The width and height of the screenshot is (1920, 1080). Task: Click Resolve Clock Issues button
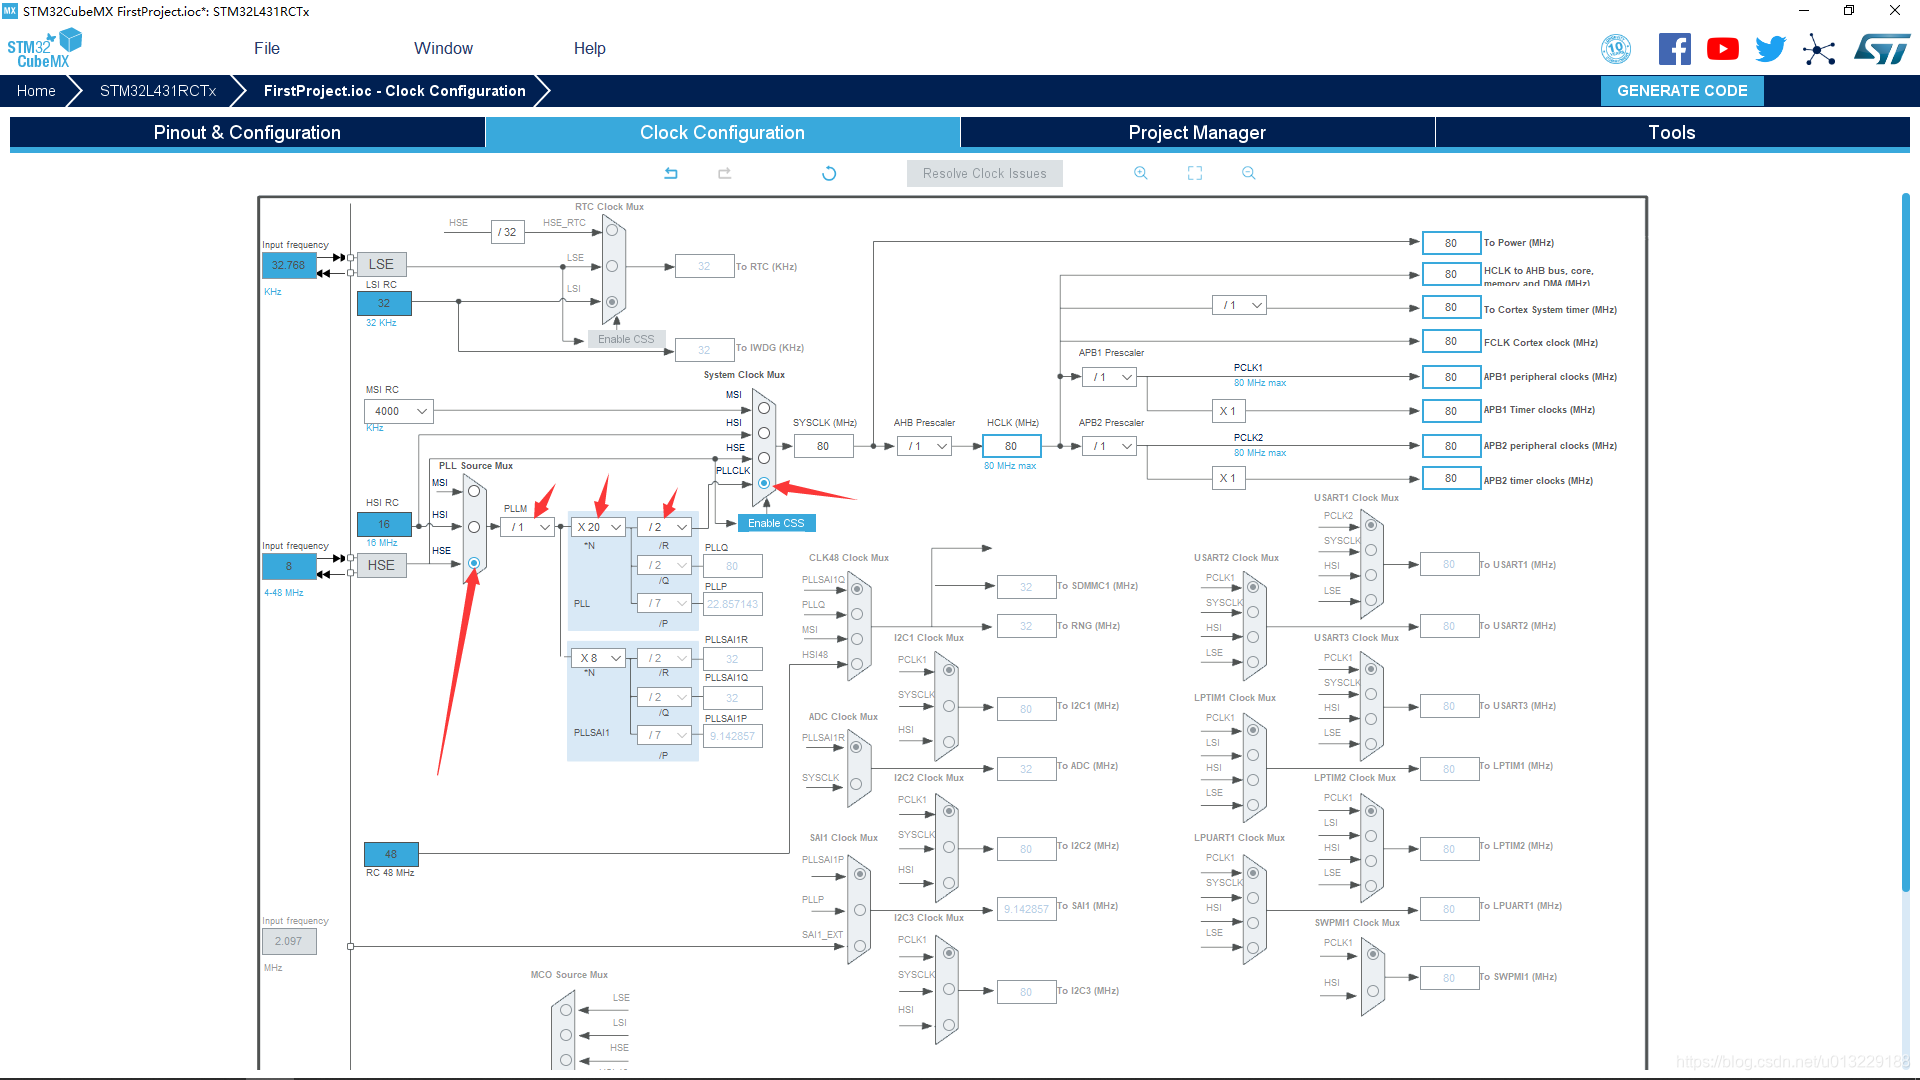pyautogui.click(x=985, y=173)
